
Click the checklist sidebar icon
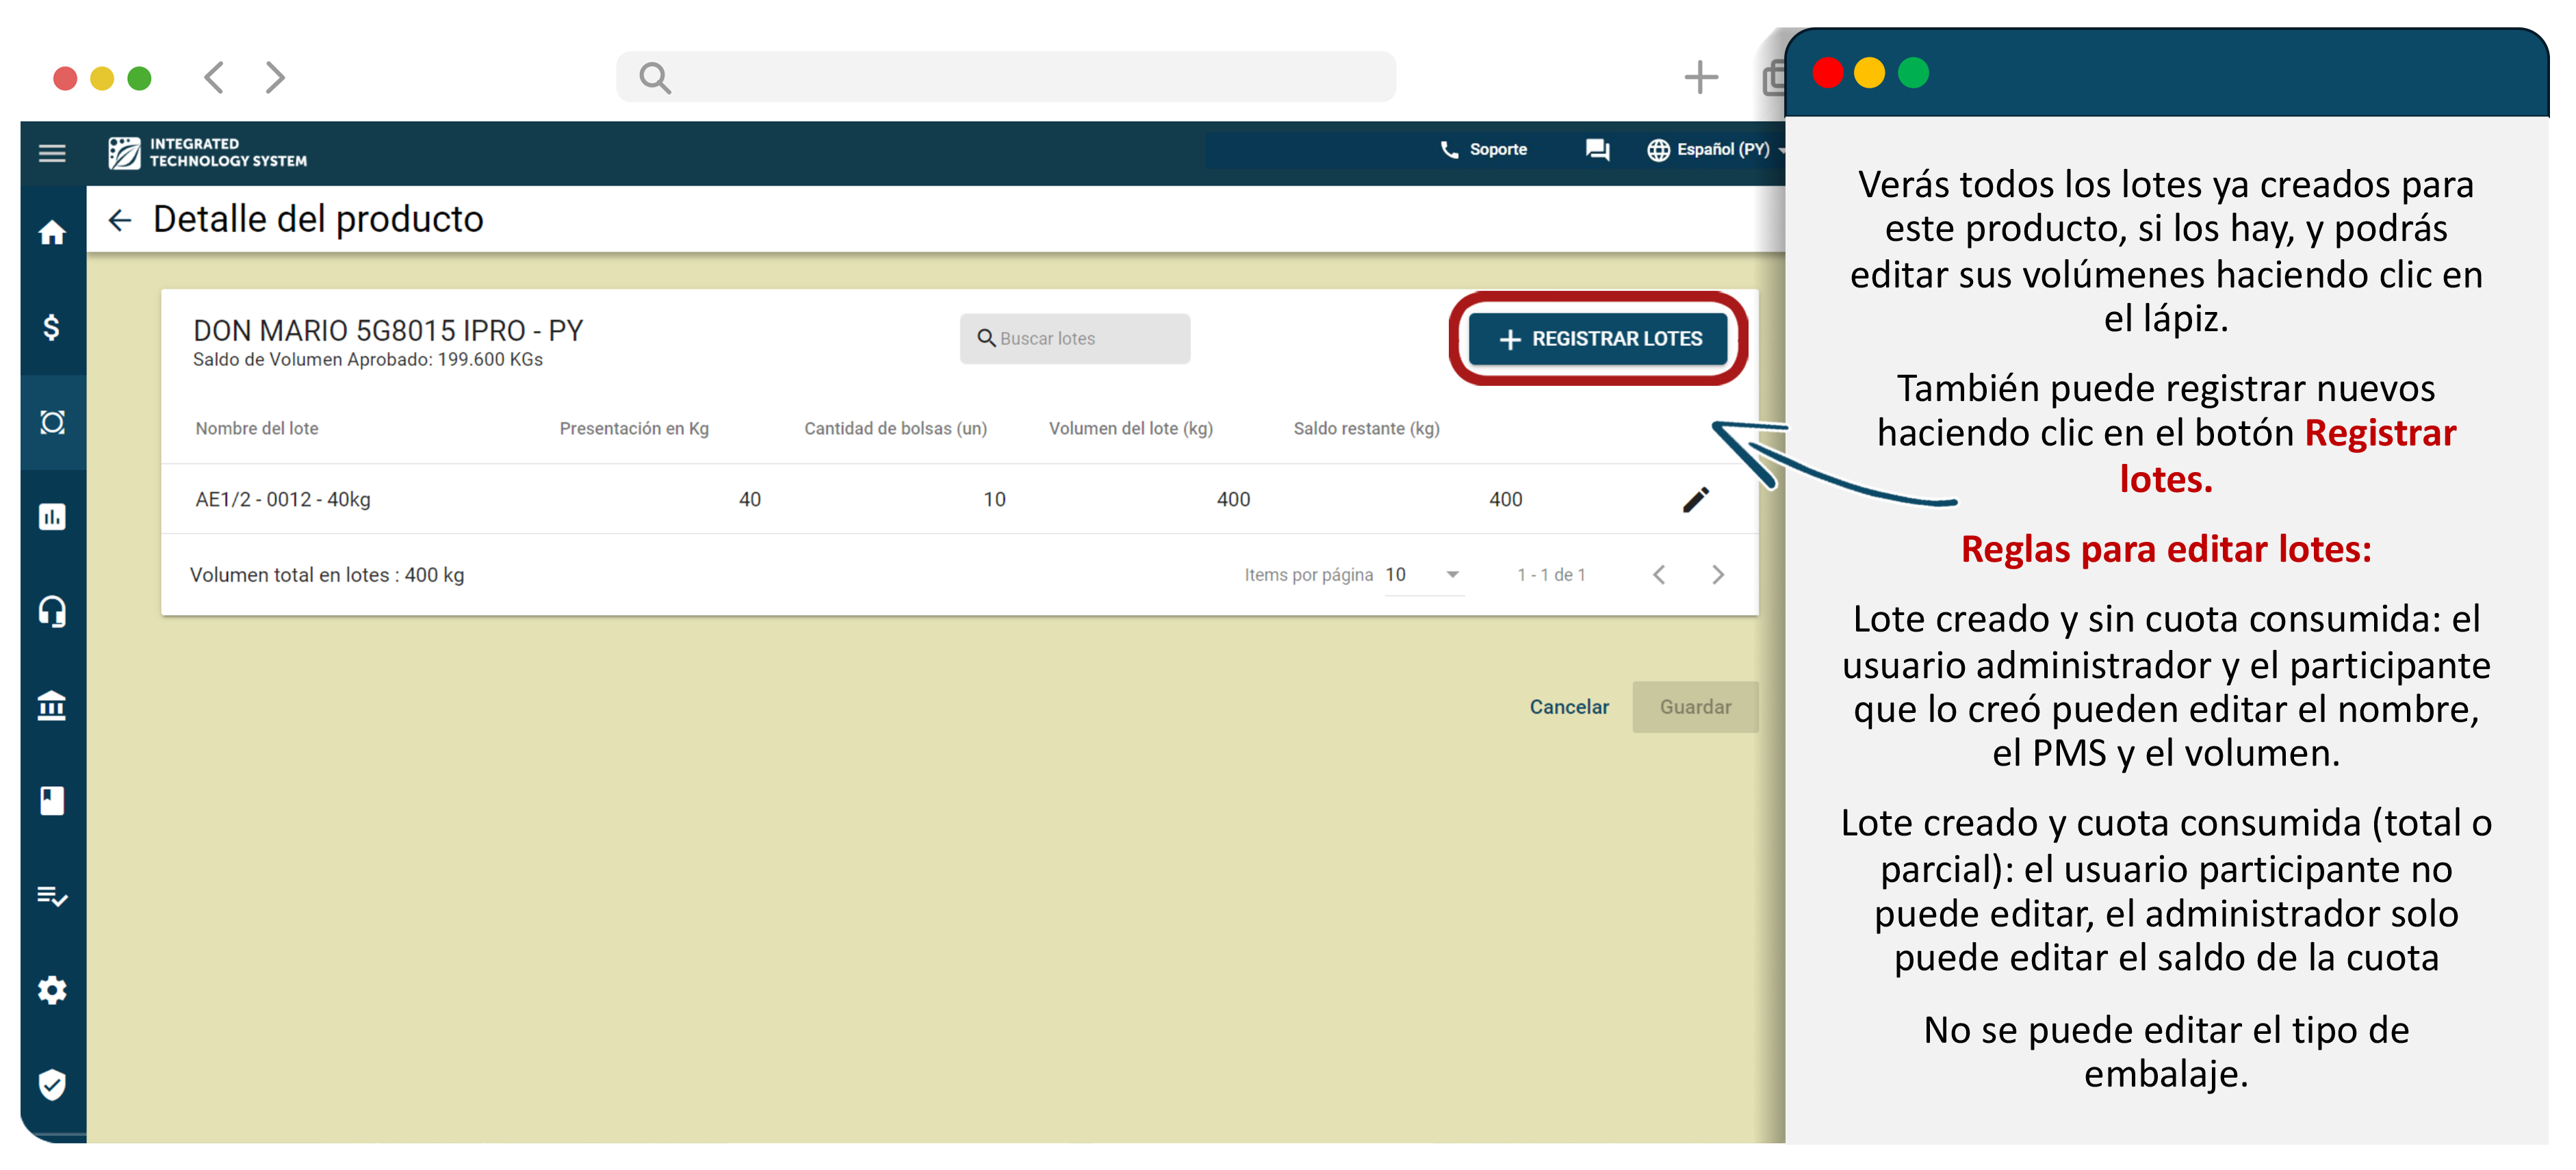pyautogui.click(x=52, y=895)
